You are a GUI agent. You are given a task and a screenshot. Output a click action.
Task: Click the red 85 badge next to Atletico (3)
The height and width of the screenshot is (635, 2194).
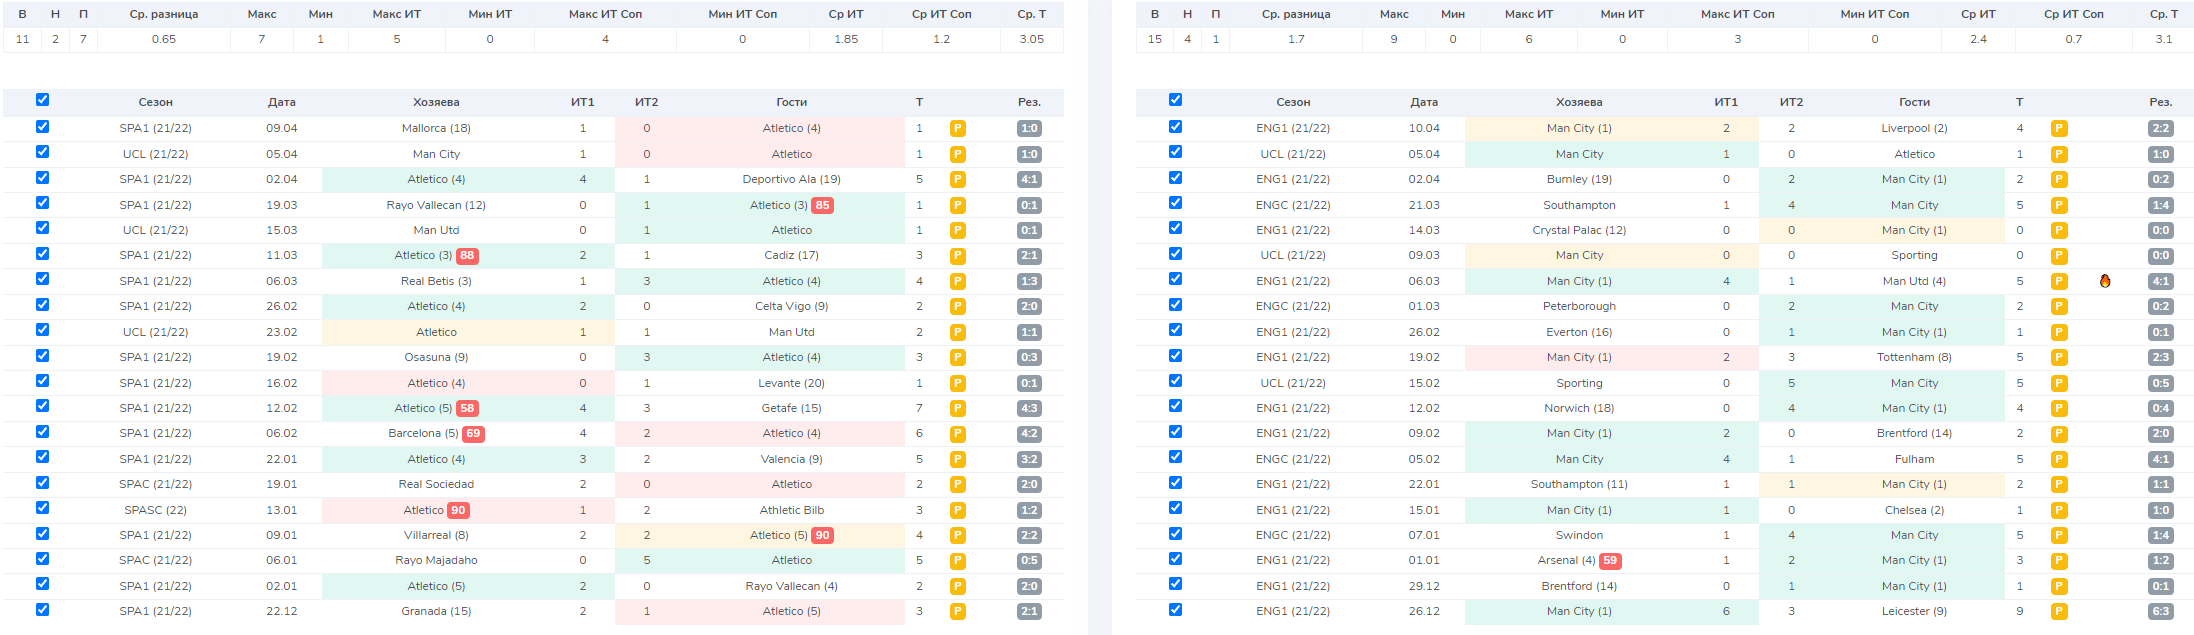822,205
